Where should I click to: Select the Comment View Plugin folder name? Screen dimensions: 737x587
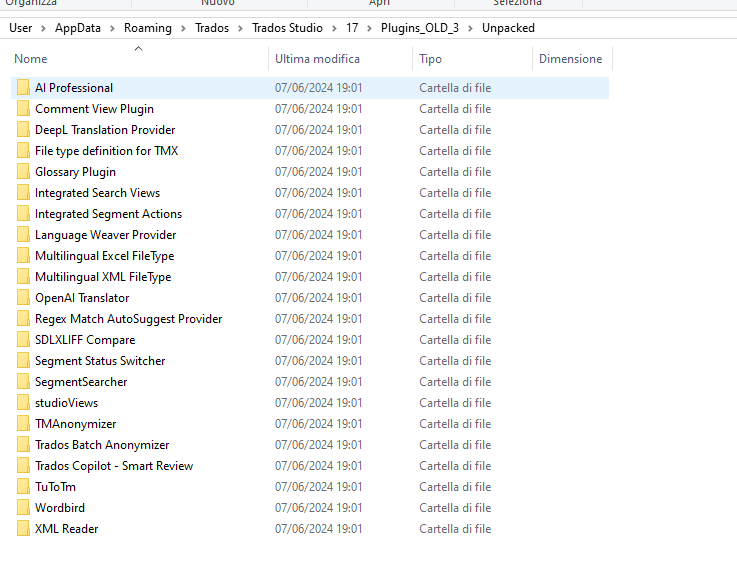coord(94,109)
